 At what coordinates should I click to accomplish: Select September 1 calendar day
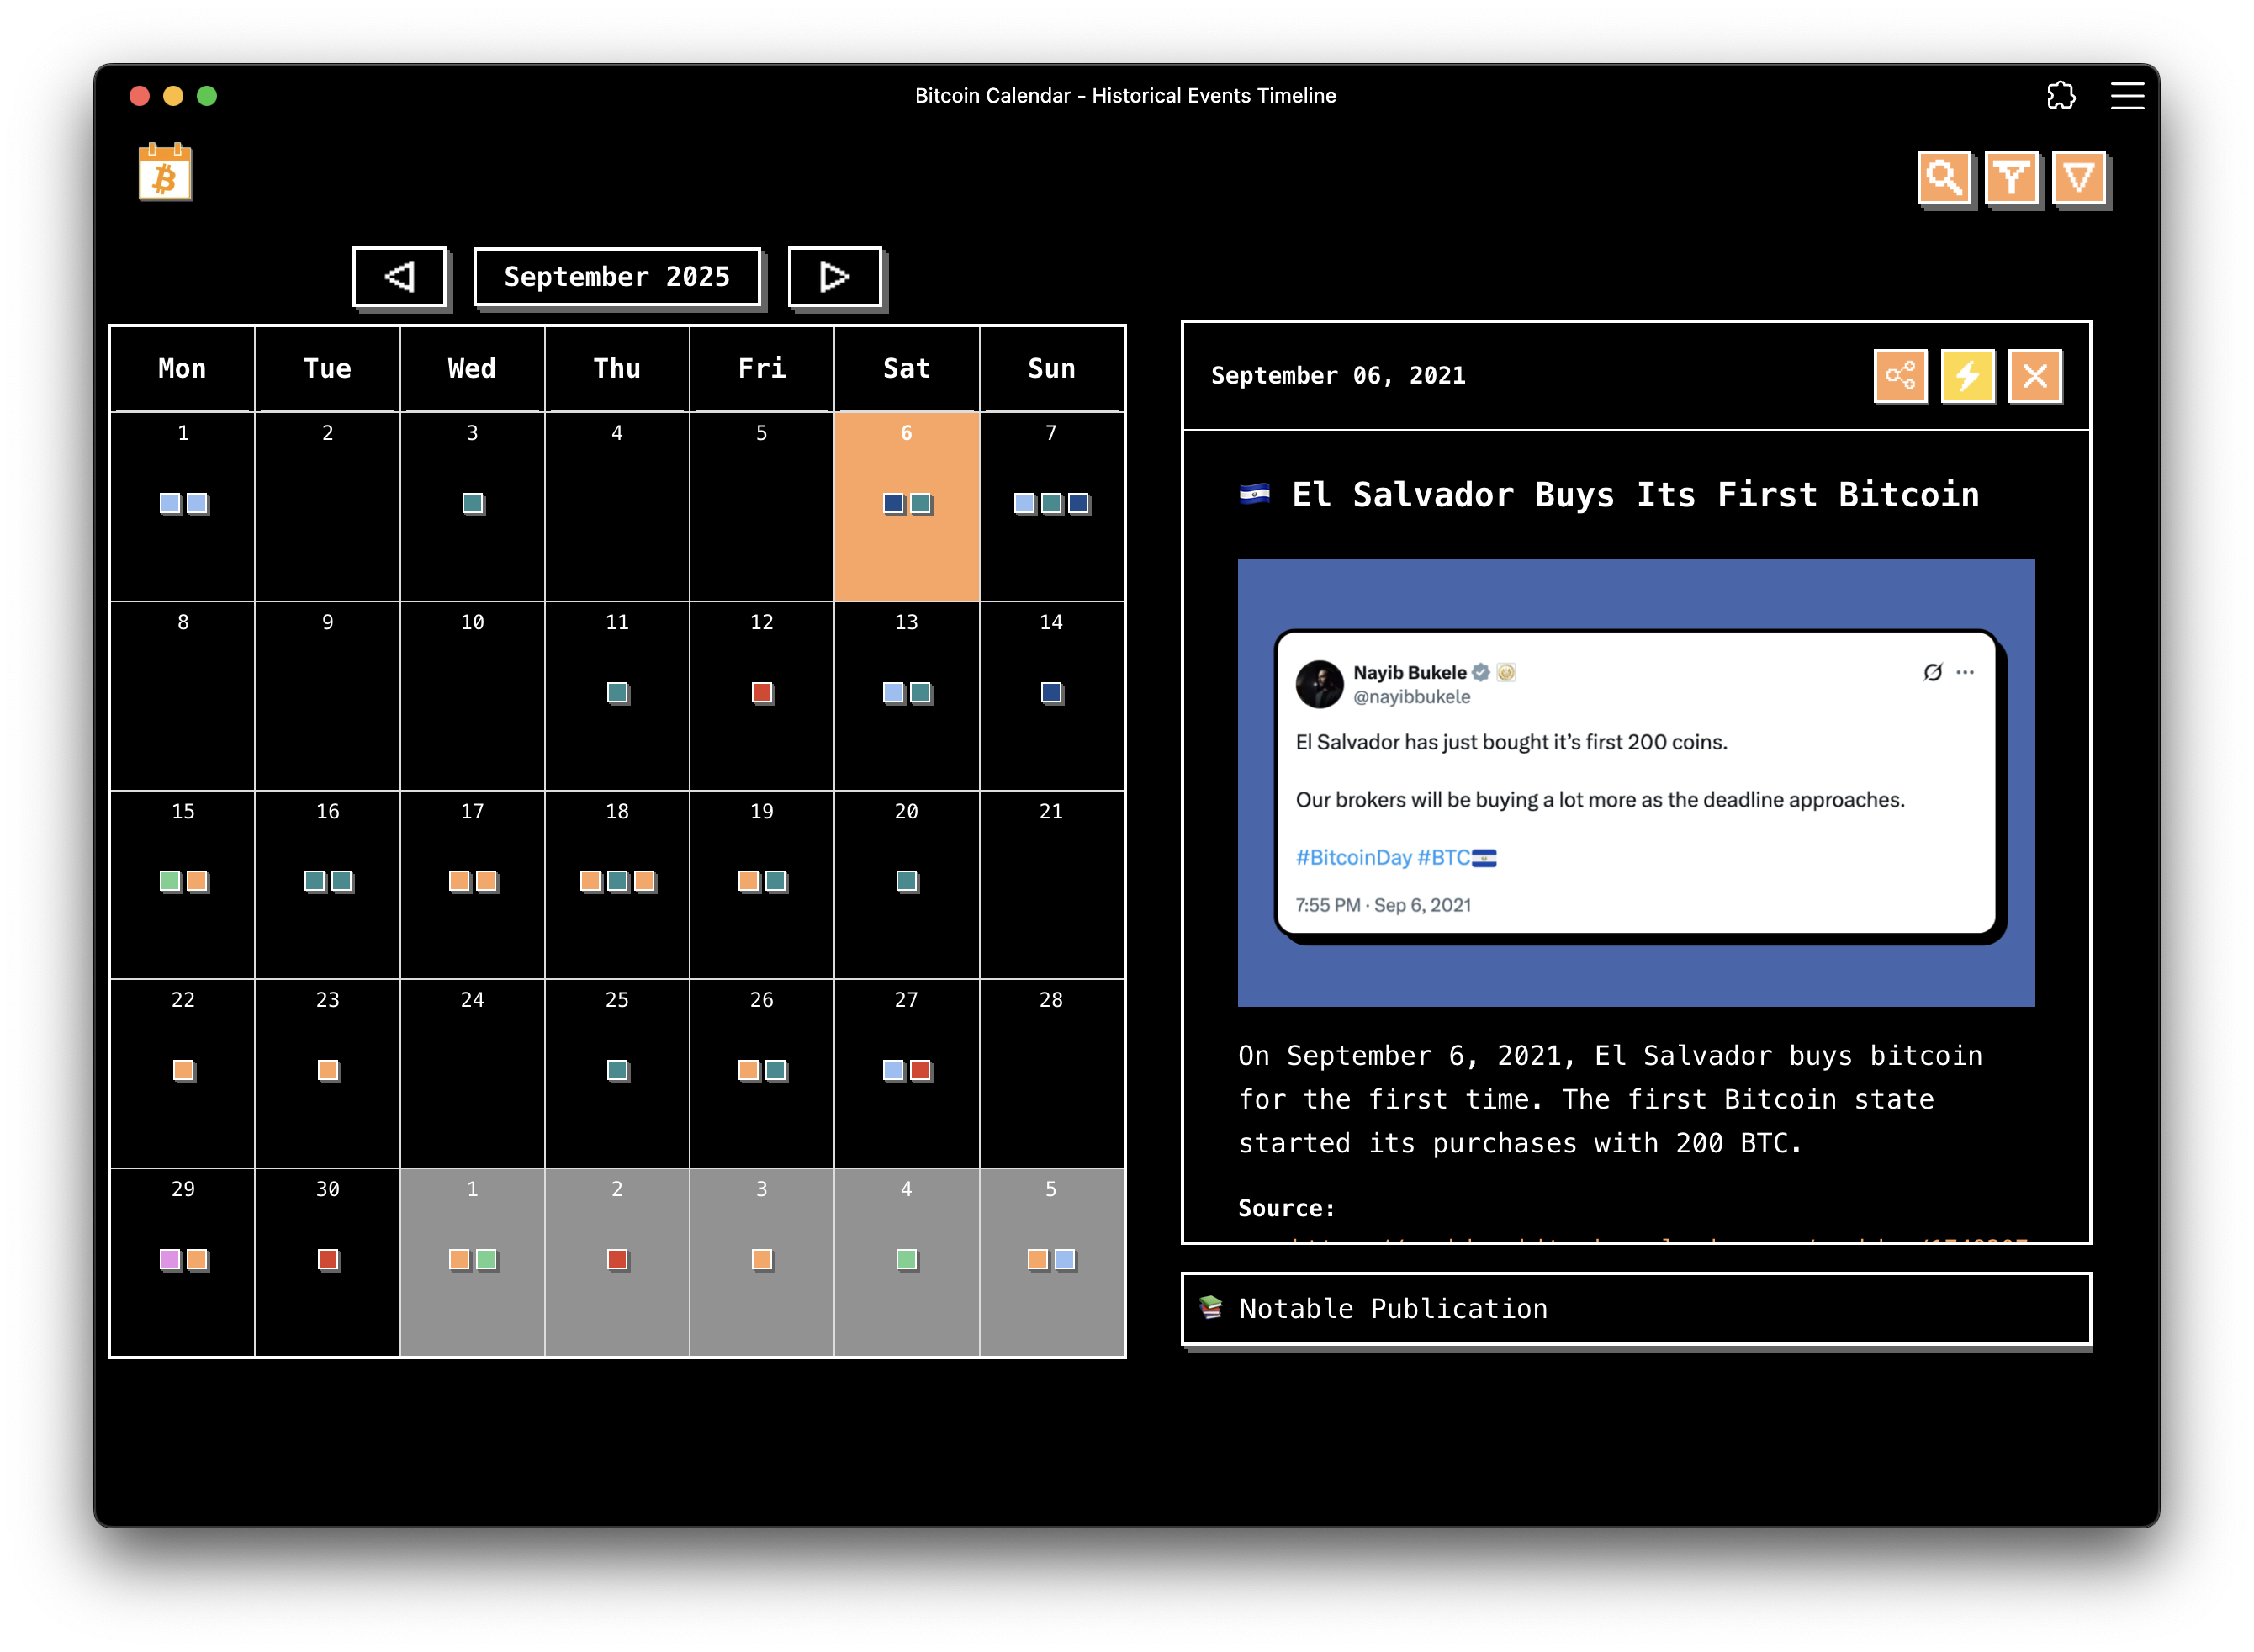tap(182, 507)
